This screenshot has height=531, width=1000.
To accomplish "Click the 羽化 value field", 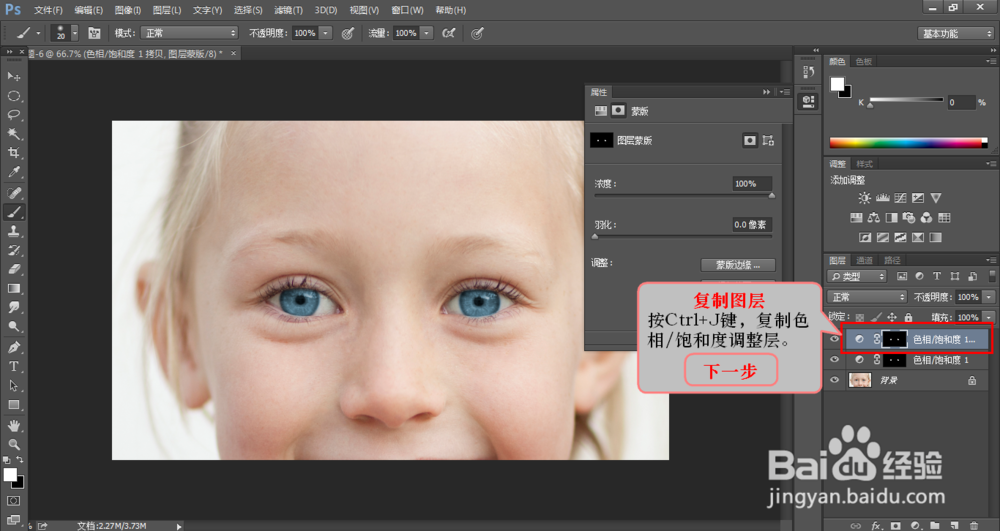I will (752, 224).
